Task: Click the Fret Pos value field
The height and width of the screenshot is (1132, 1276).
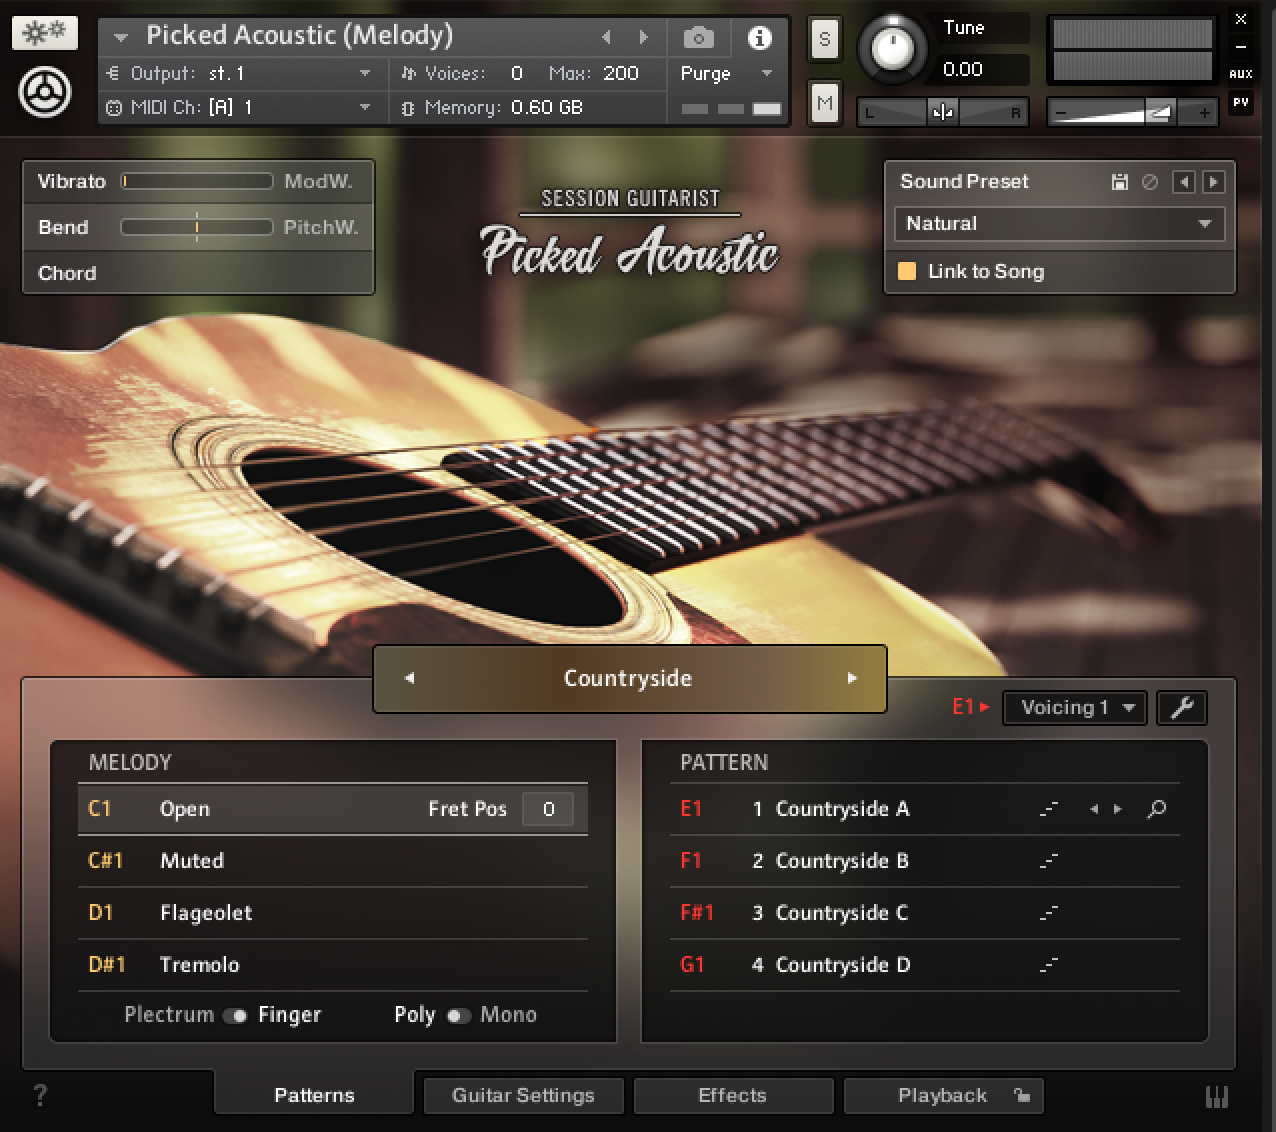Action: tap(548, 809)
